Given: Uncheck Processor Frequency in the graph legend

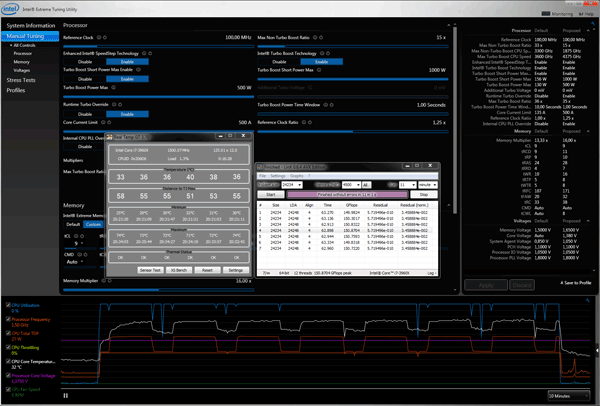Looking at the screenshot, I should [x=8, y=319].
